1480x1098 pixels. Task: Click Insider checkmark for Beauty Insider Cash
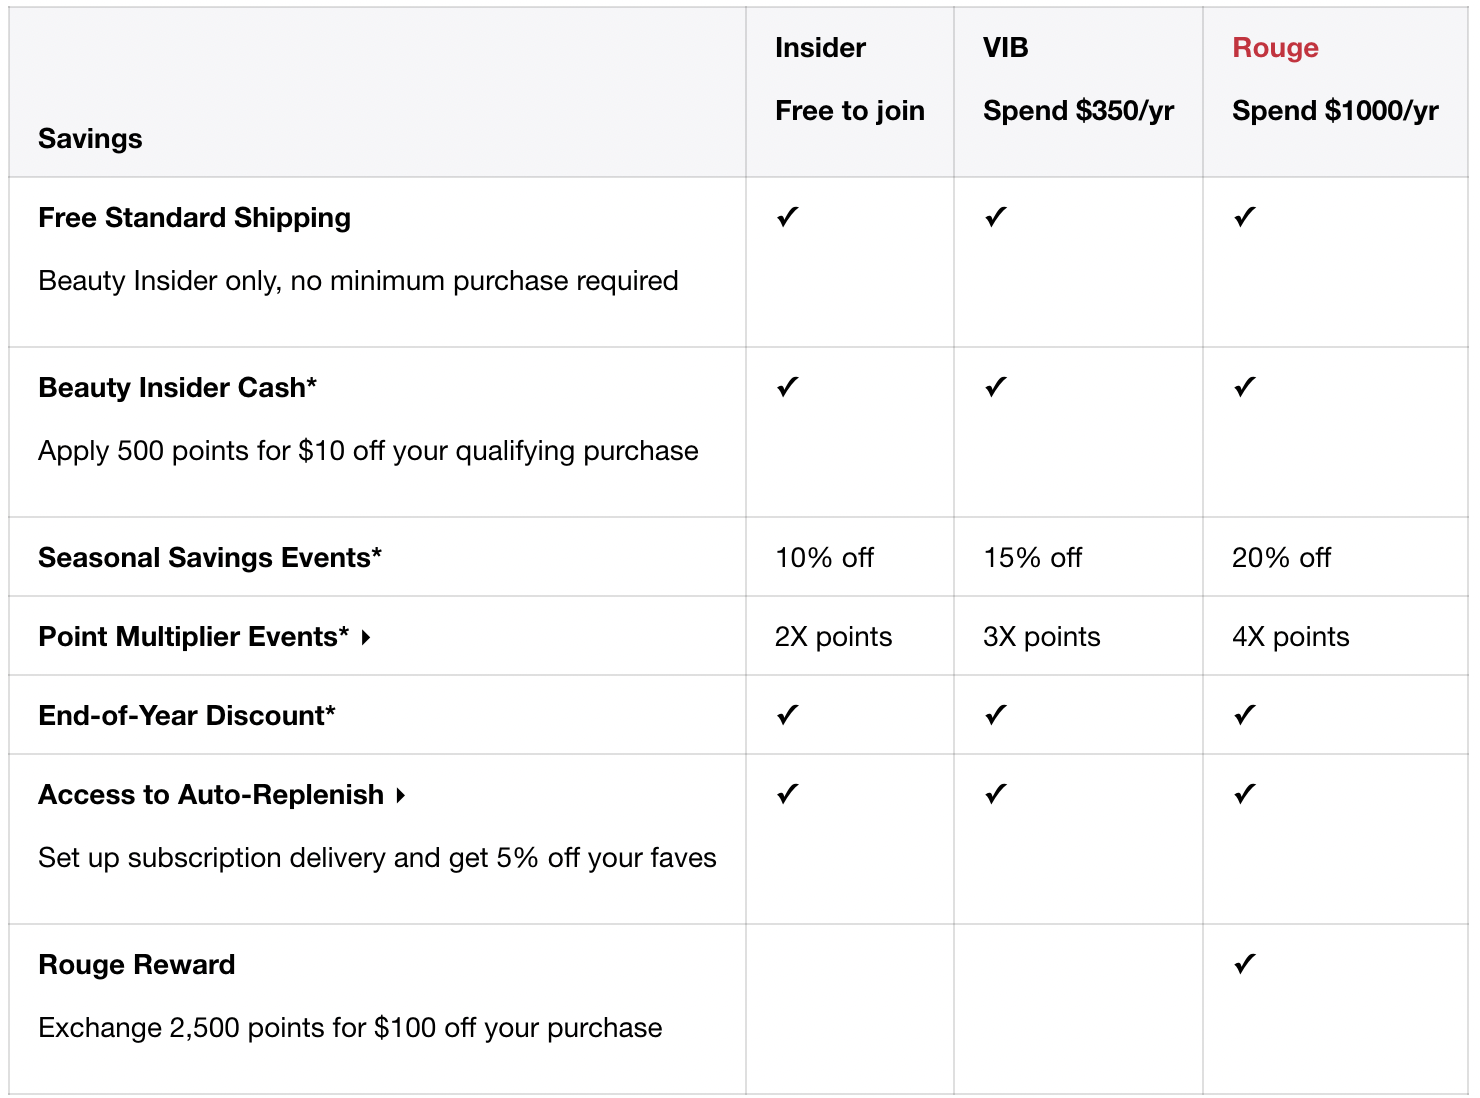[x=788, y=387]
